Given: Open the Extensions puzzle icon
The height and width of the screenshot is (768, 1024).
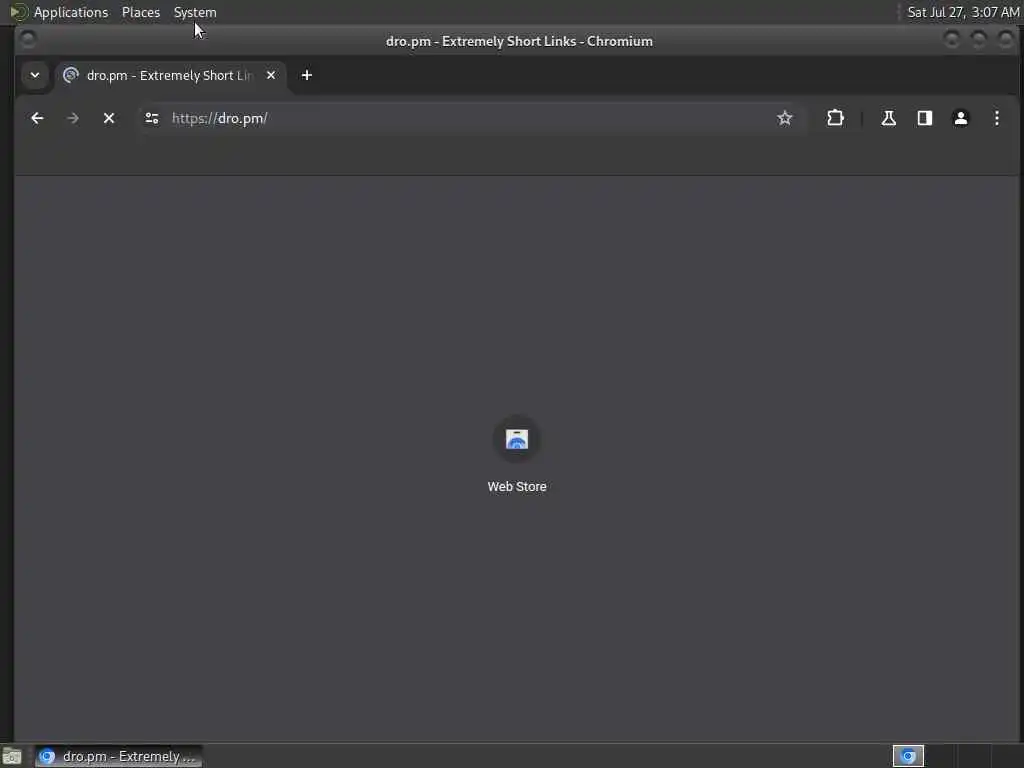Looking at the screenshot, I should 835,118.
